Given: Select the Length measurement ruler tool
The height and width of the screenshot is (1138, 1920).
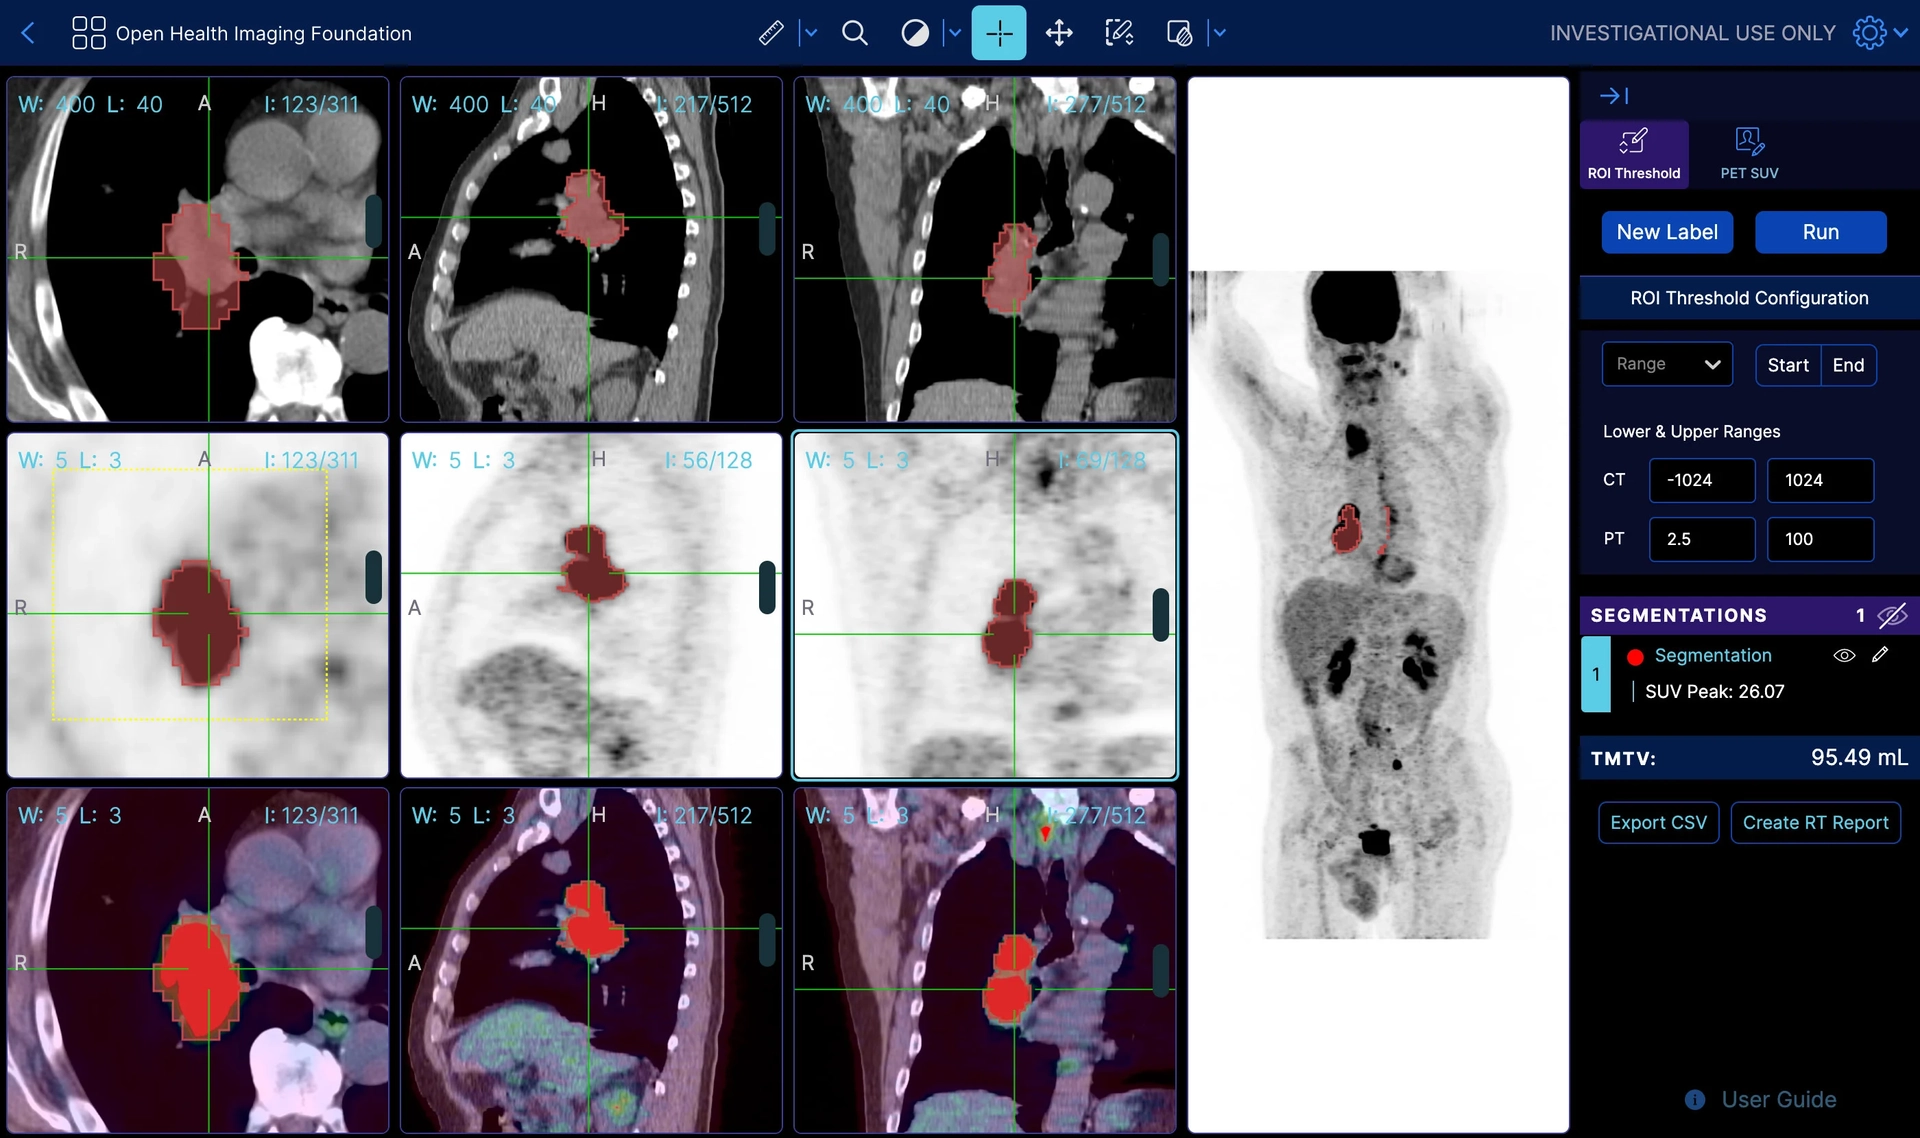Looking at the screenshot, I should click(770, 33).
